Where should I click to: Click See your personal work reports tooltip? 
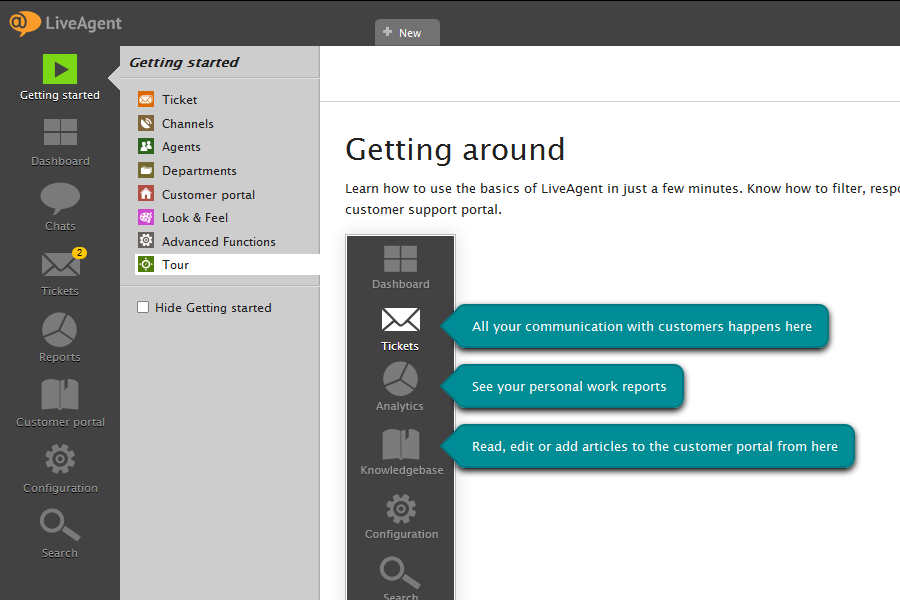pyautogui.click(x=562, y=386)
